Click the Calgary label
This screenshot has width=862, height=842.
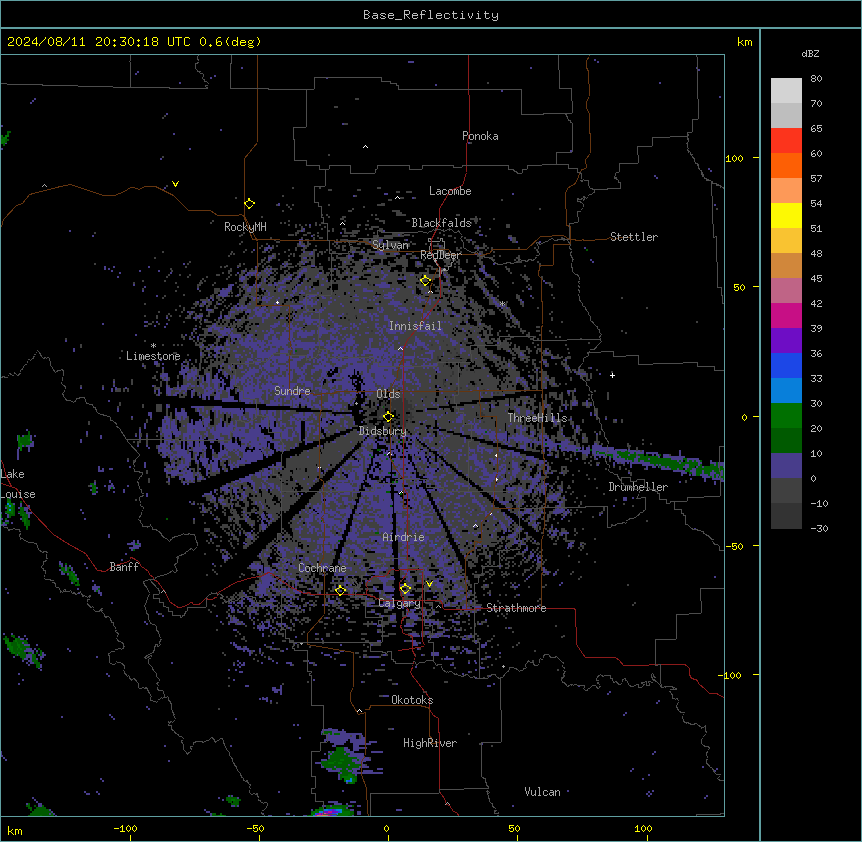click(x=399, y=603)
